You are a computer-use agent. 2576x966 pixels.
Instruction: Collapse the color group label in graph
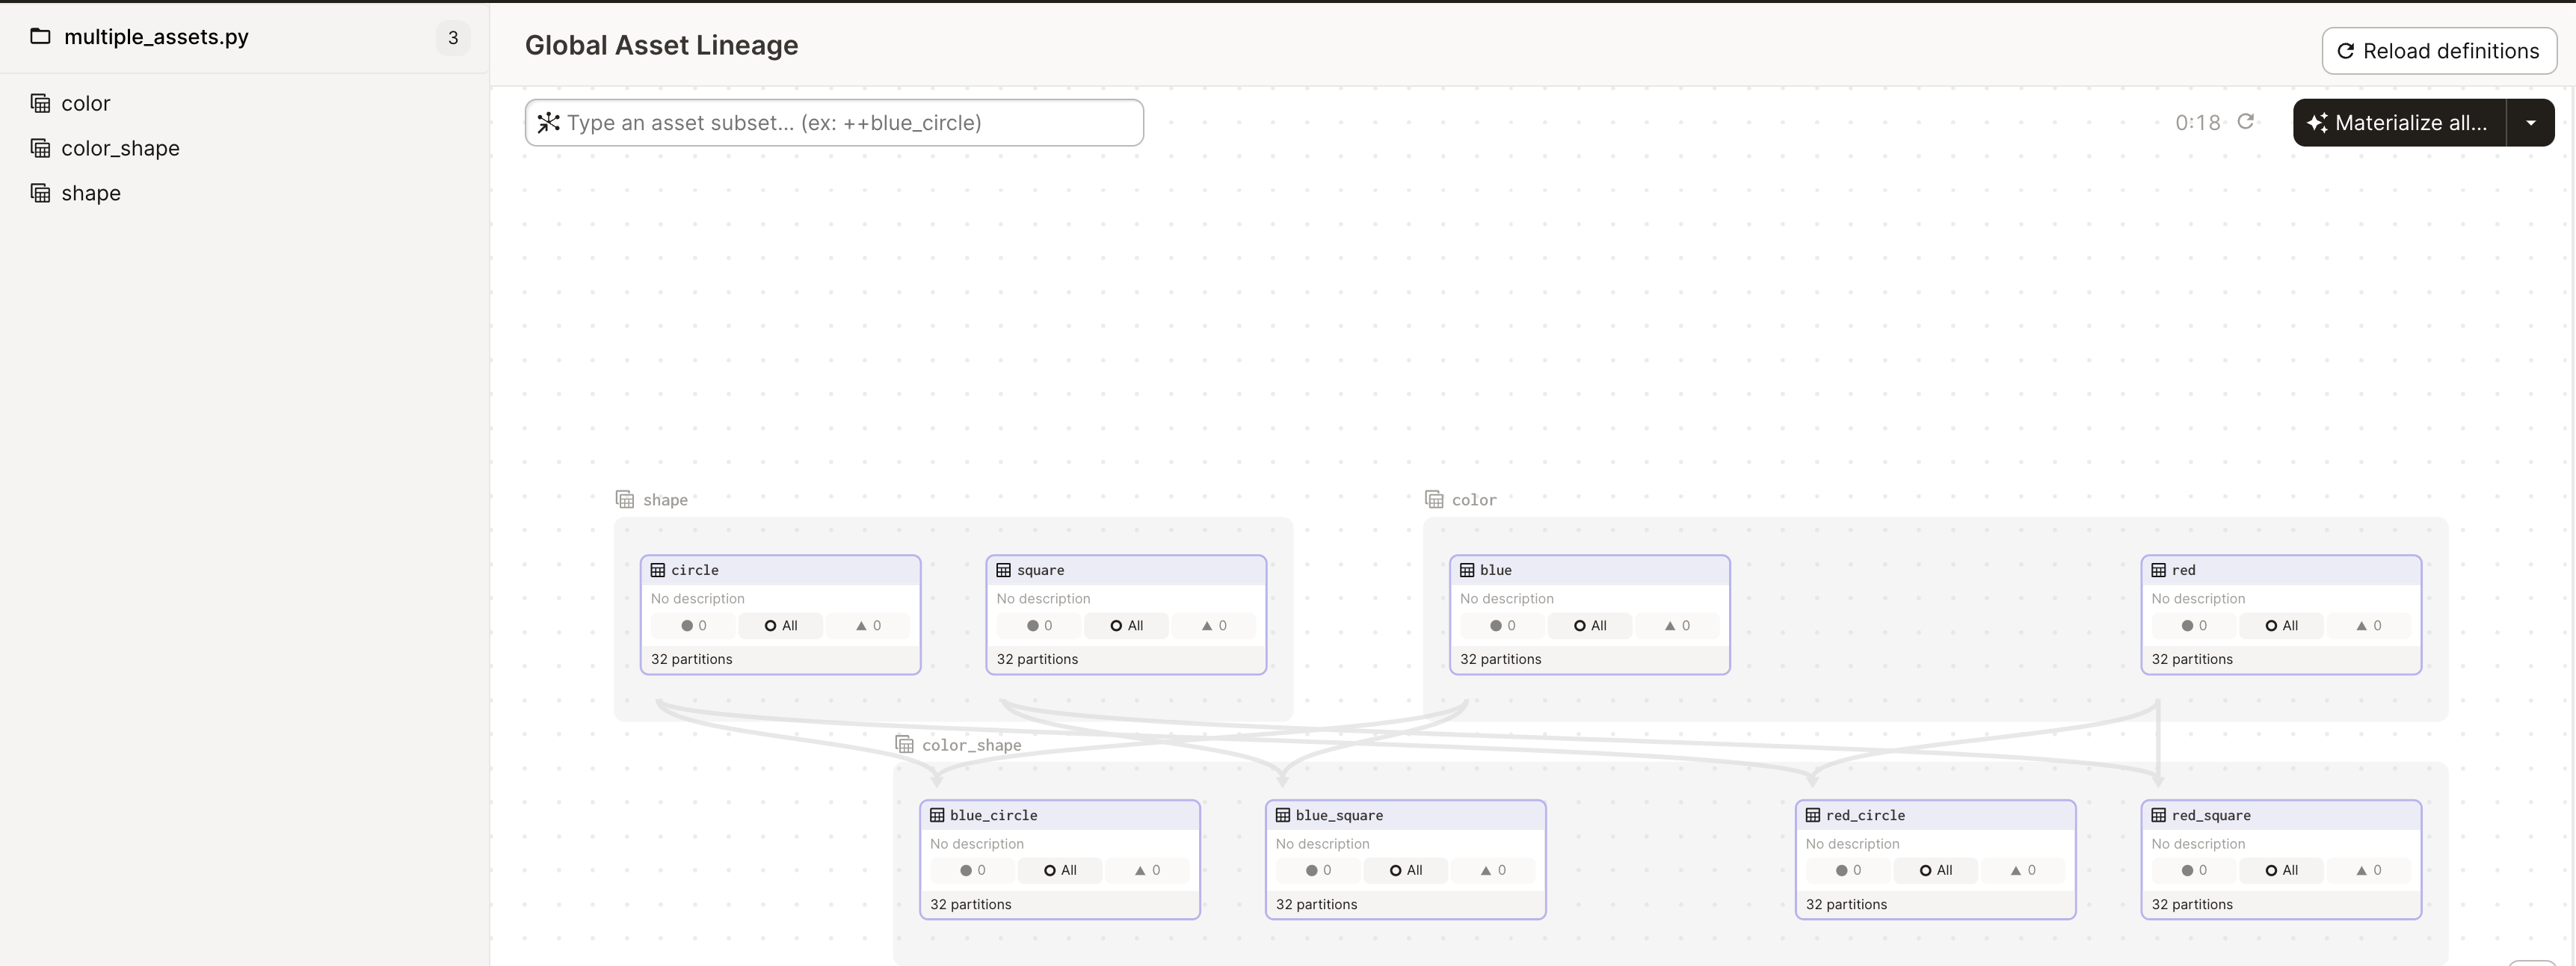pyautogui.click(x=1473, y=500)
